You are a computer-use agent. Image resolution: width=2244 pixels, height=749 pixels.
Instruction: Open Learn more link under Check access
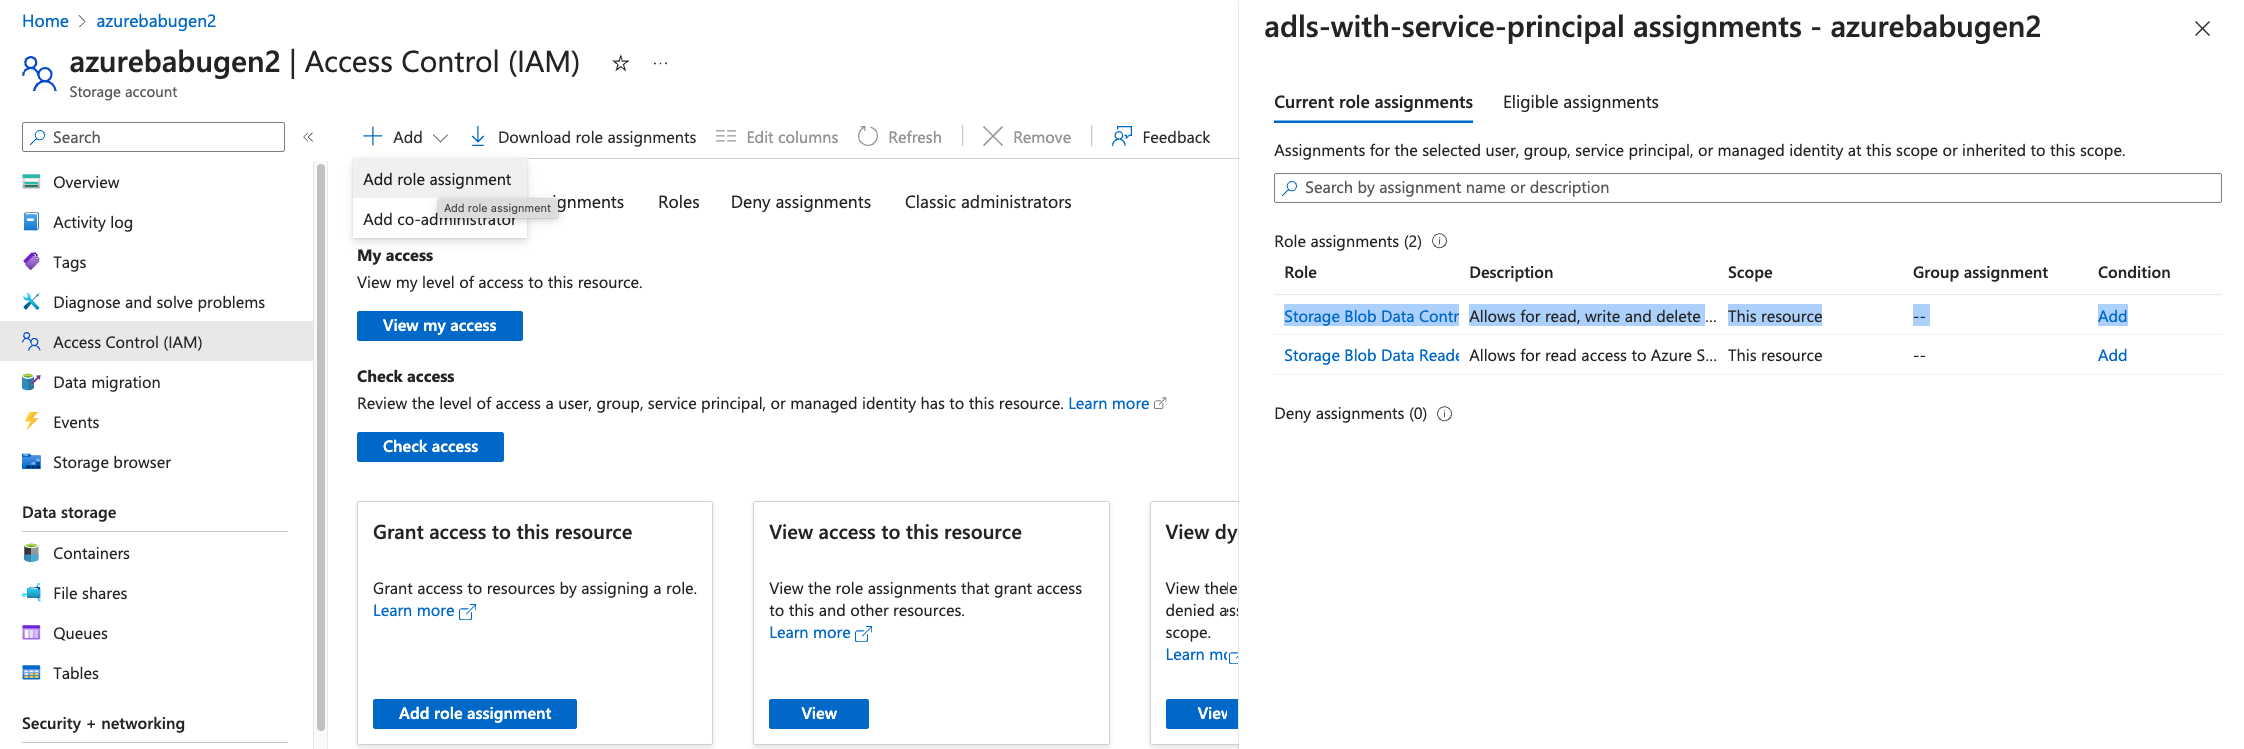coord(1117,404)
